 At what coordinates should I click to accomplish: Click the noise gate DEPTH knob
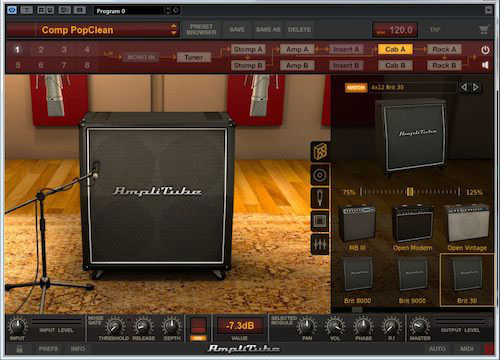[x=172, y=327]
